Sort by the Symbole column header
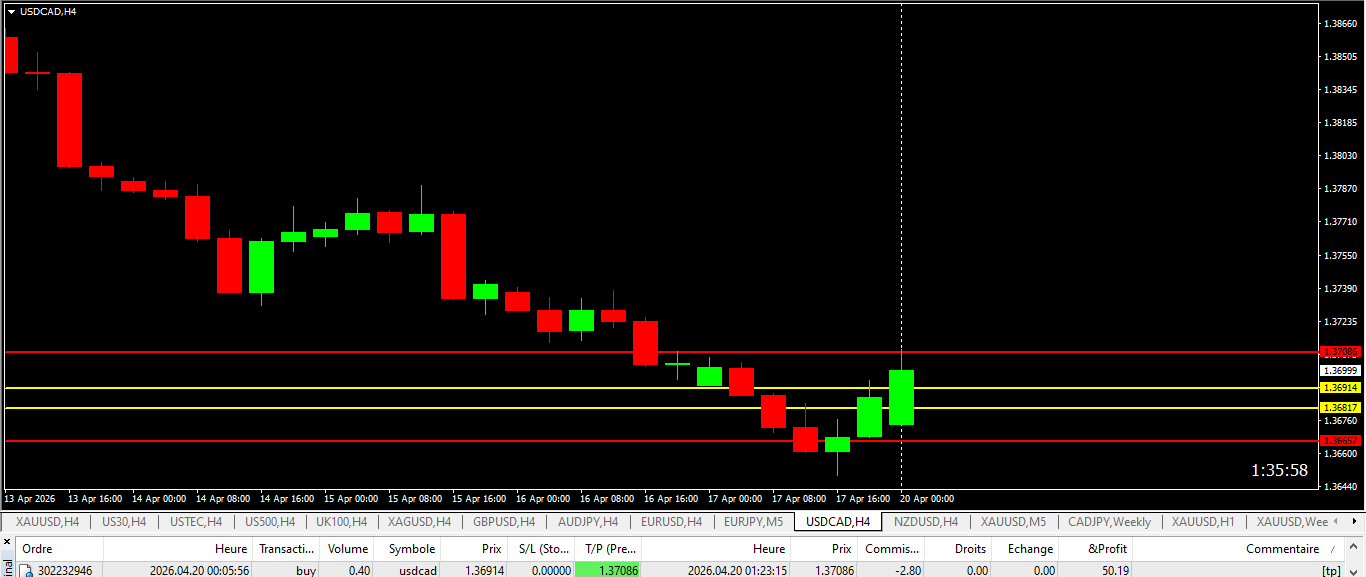Image resolution: width=1366 pixels, height=577 pixels. point(409,548)
